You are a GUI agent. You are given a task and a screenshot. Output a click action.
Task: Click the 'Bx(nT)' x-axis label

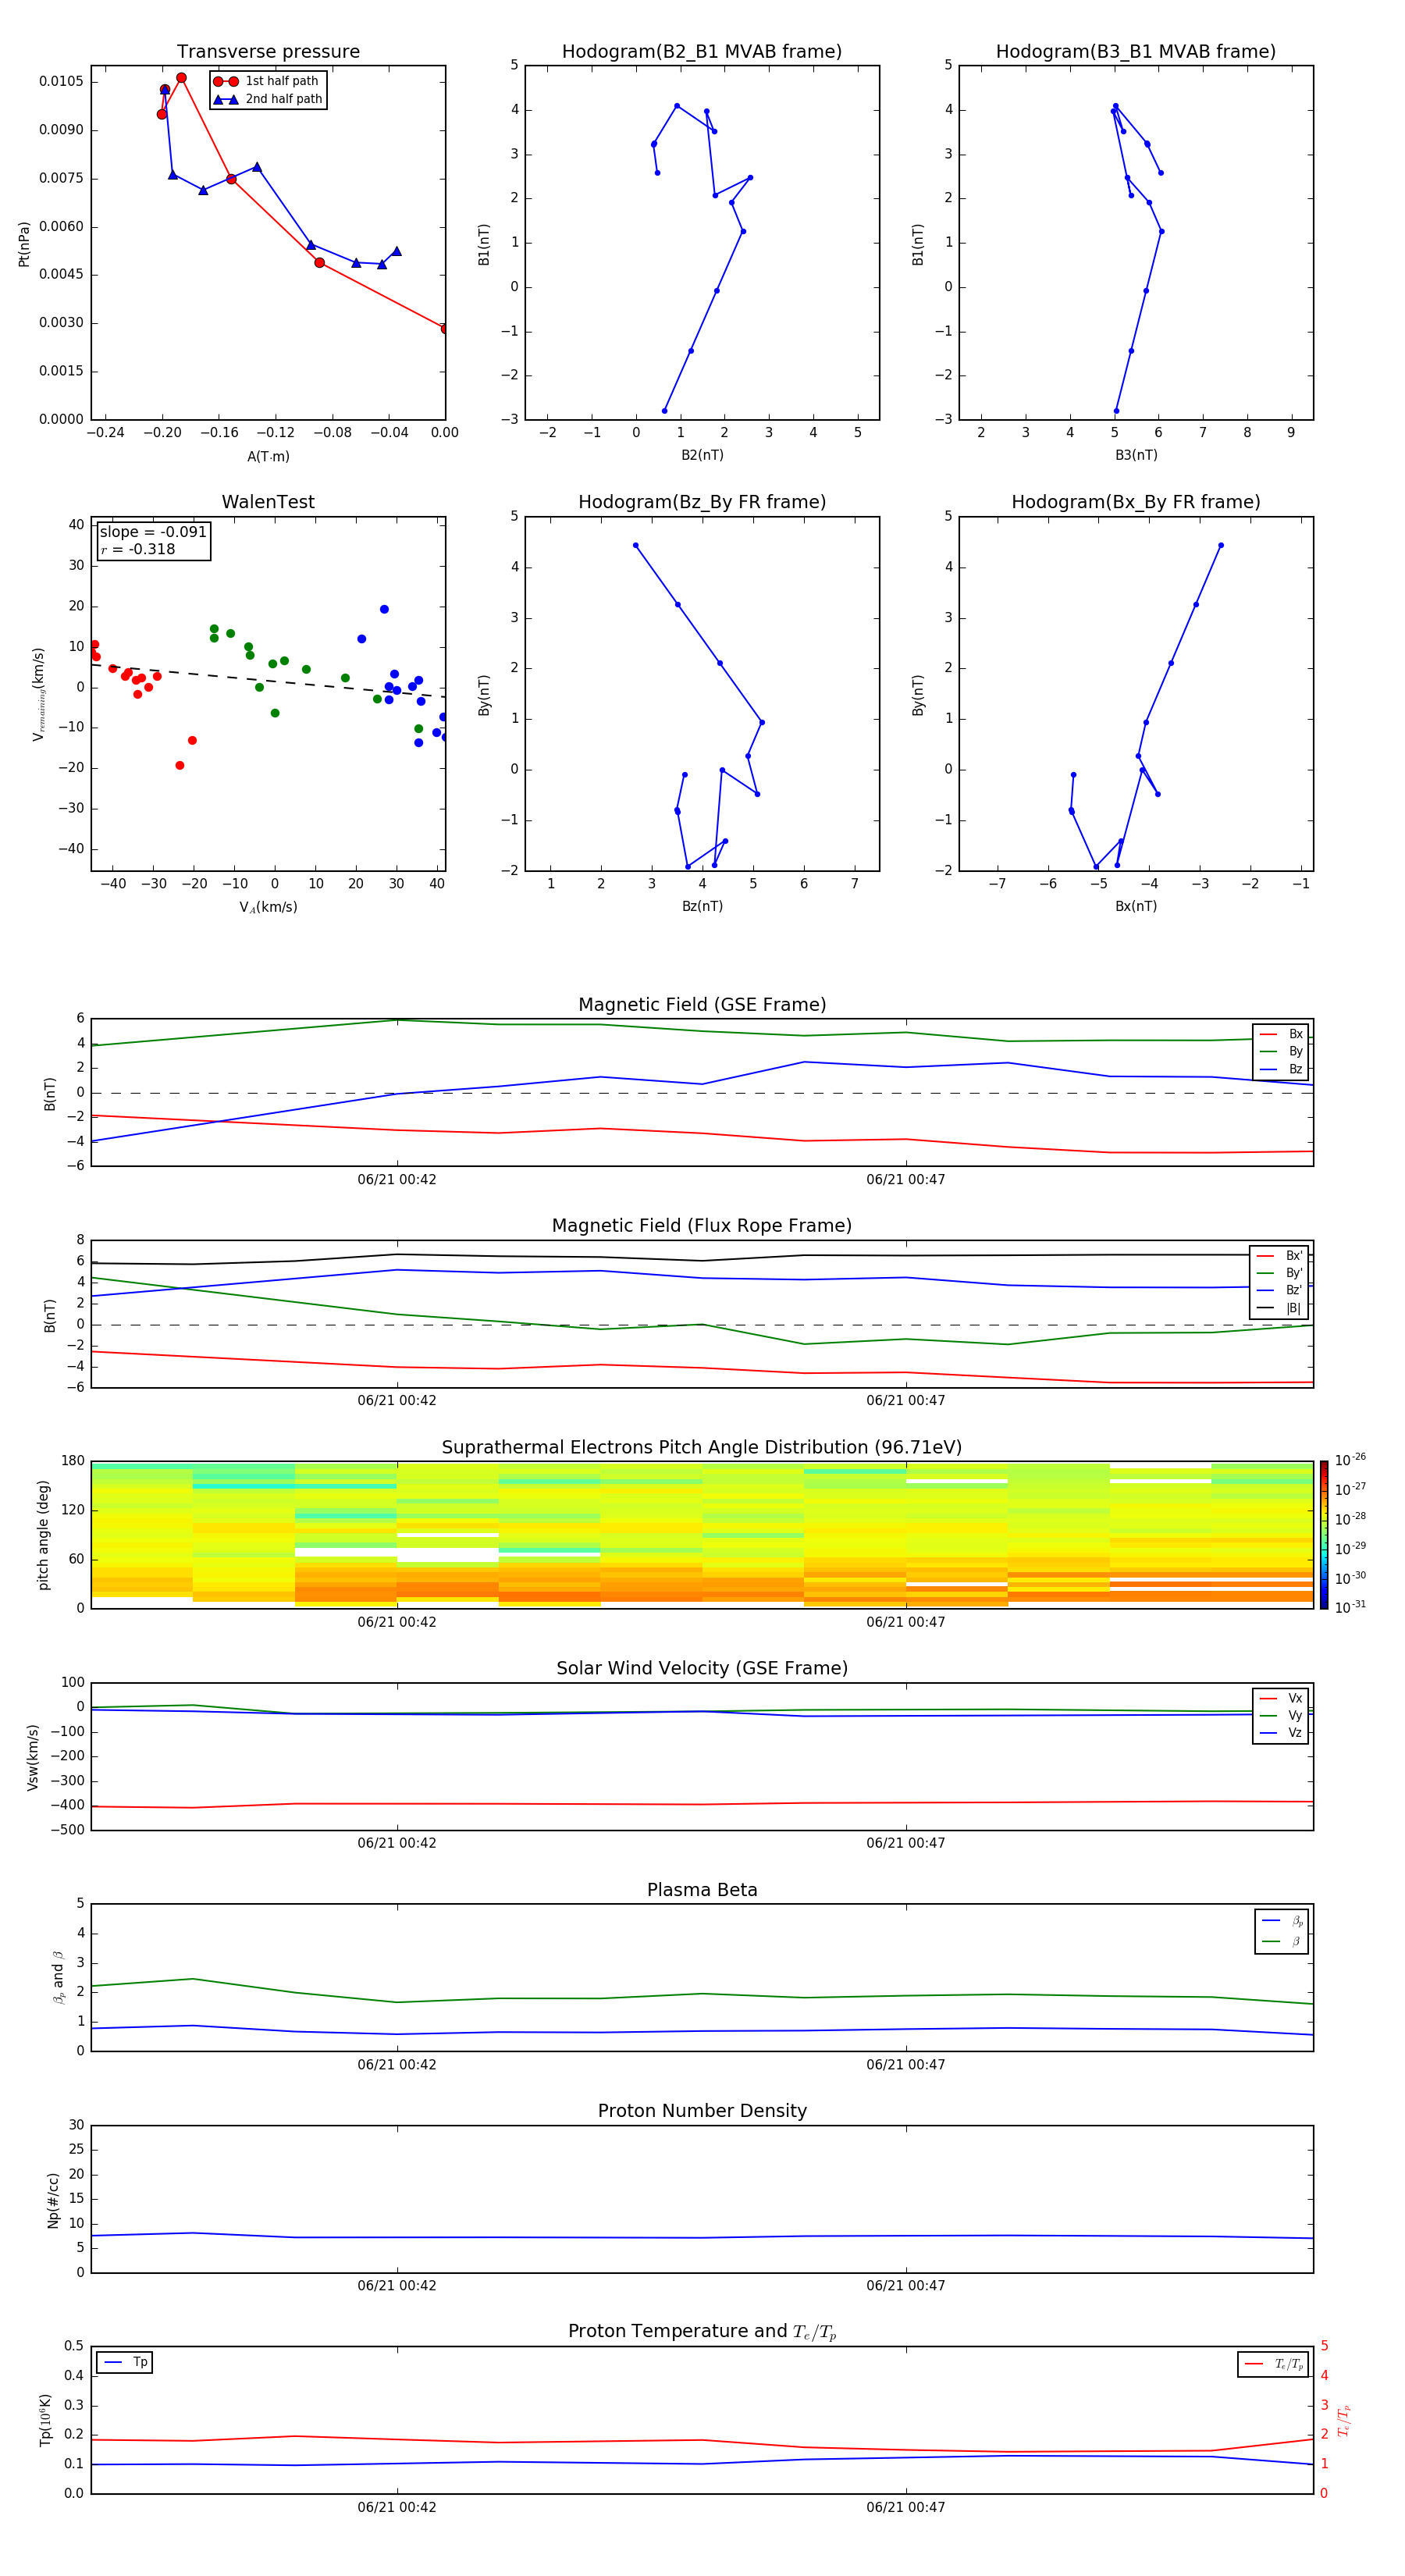pyautogui.click(x=1136, y=906)
